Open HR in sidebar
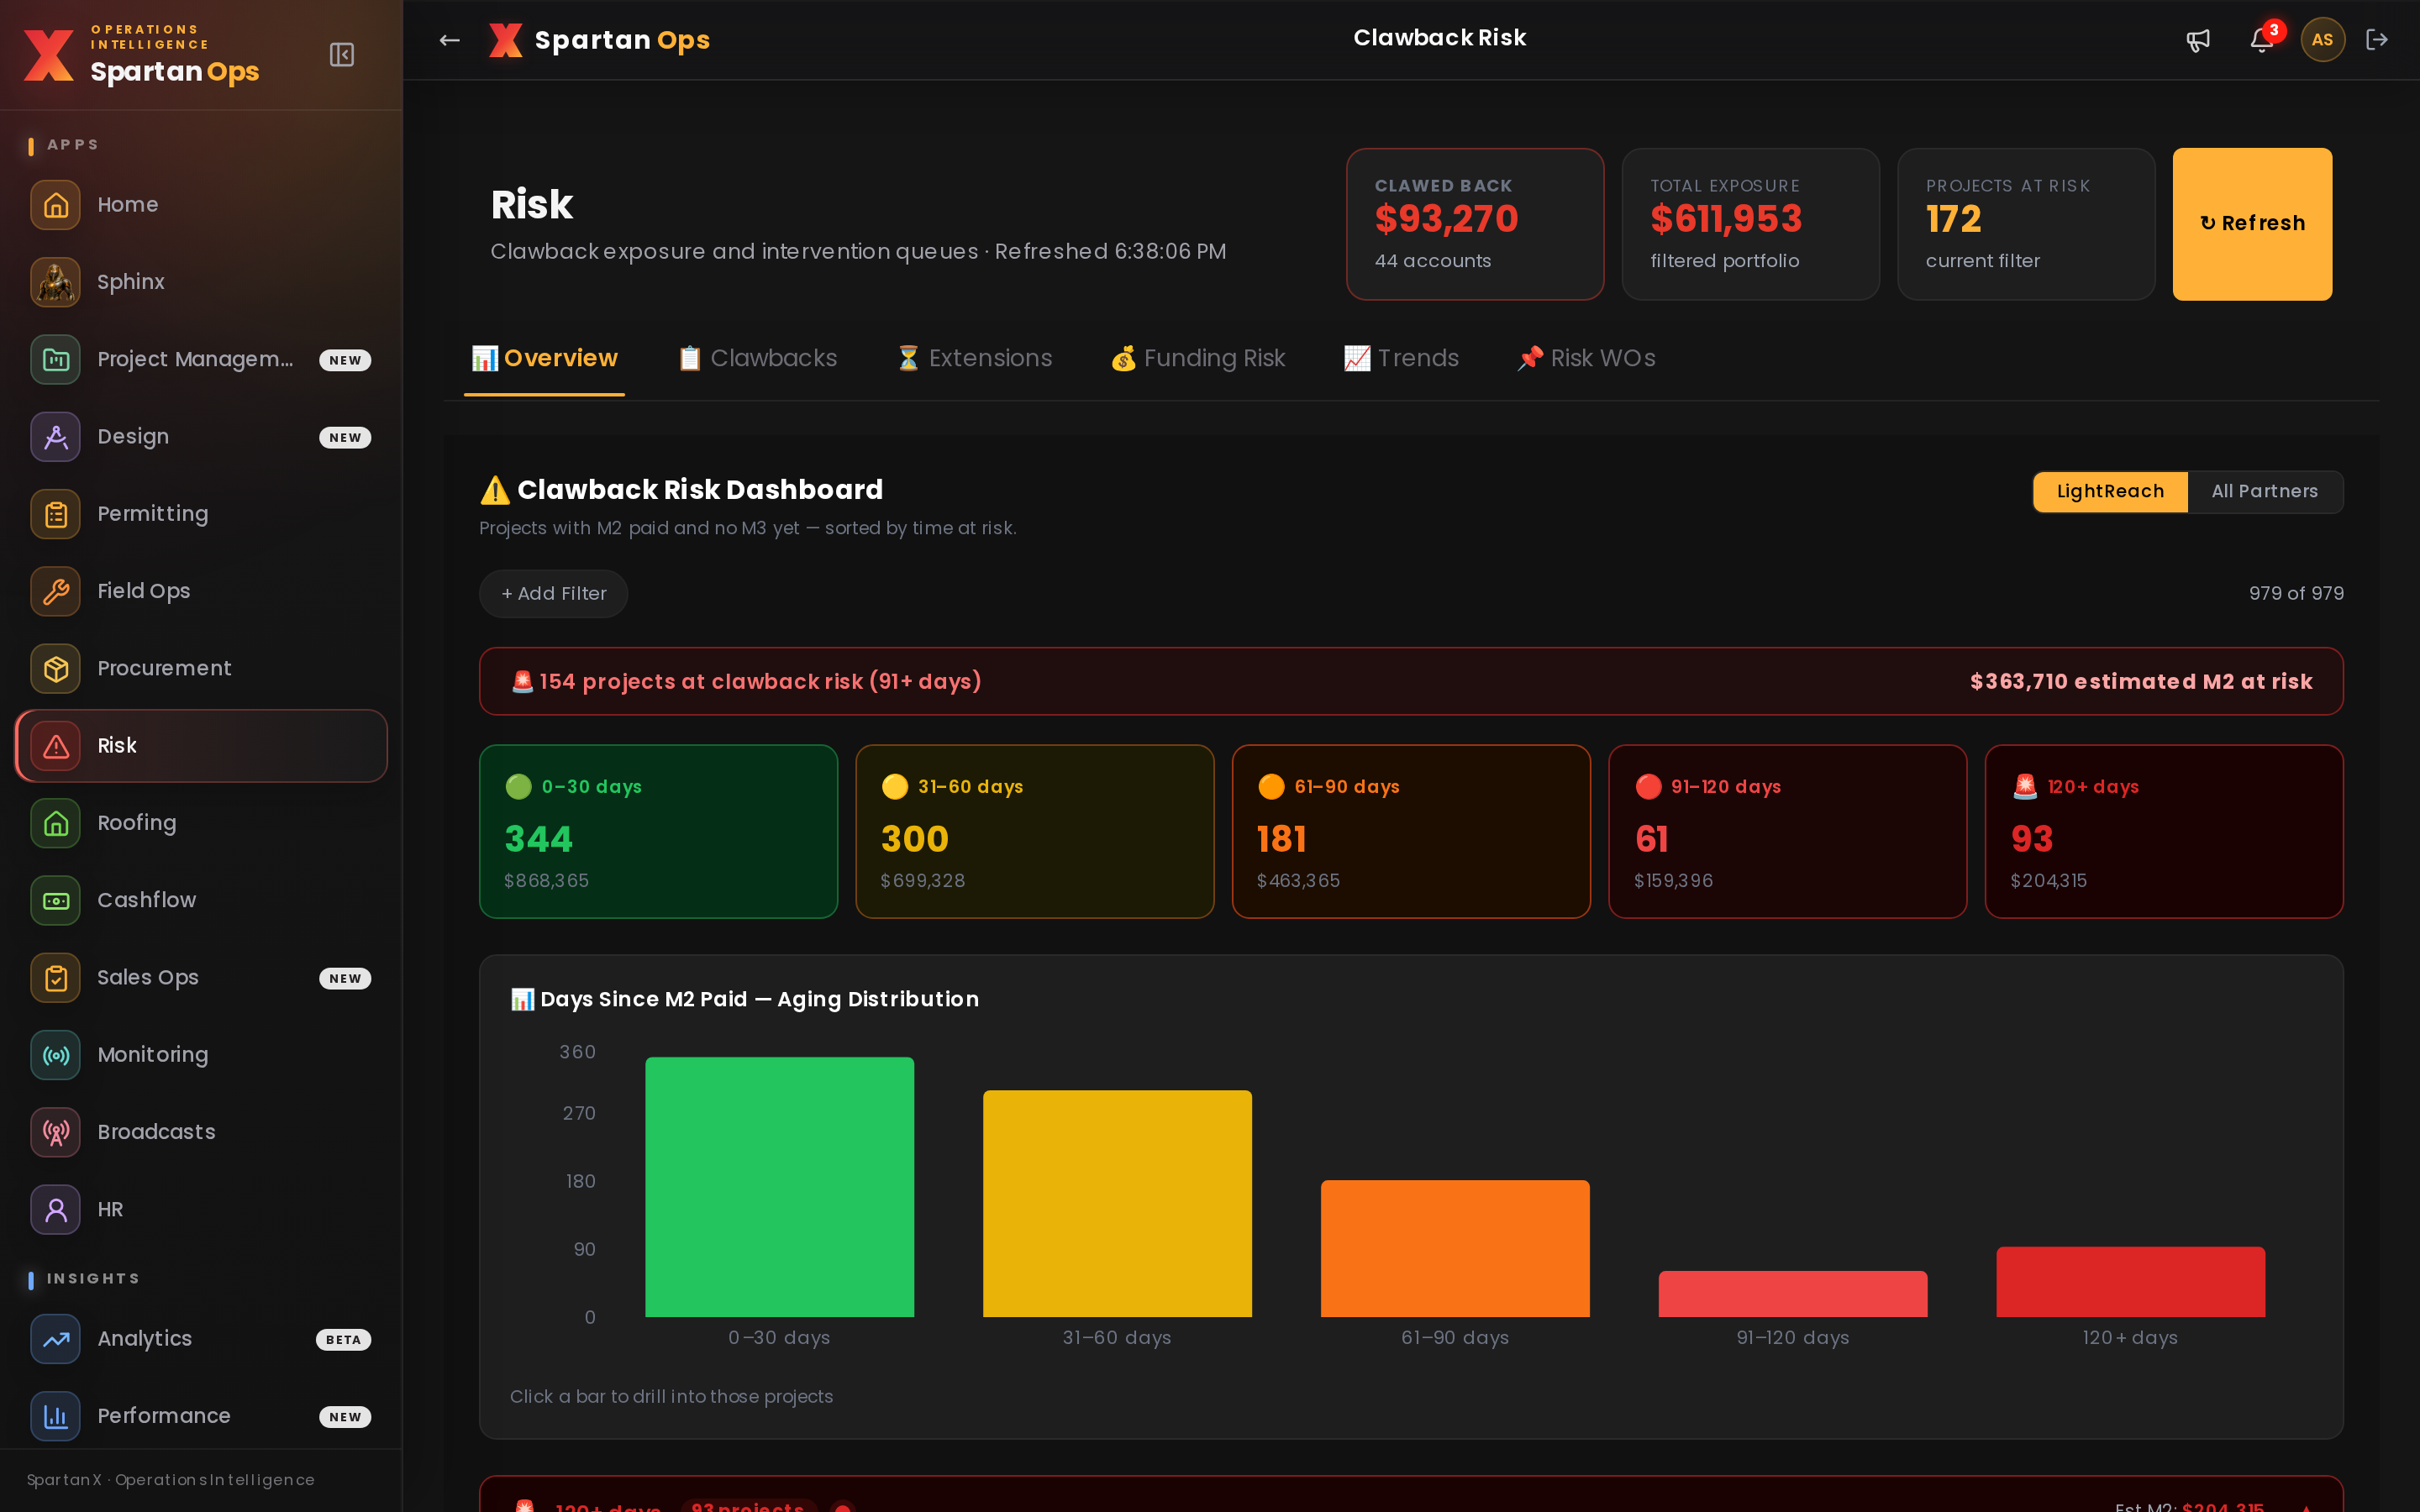 click(x=201, y=1209)
